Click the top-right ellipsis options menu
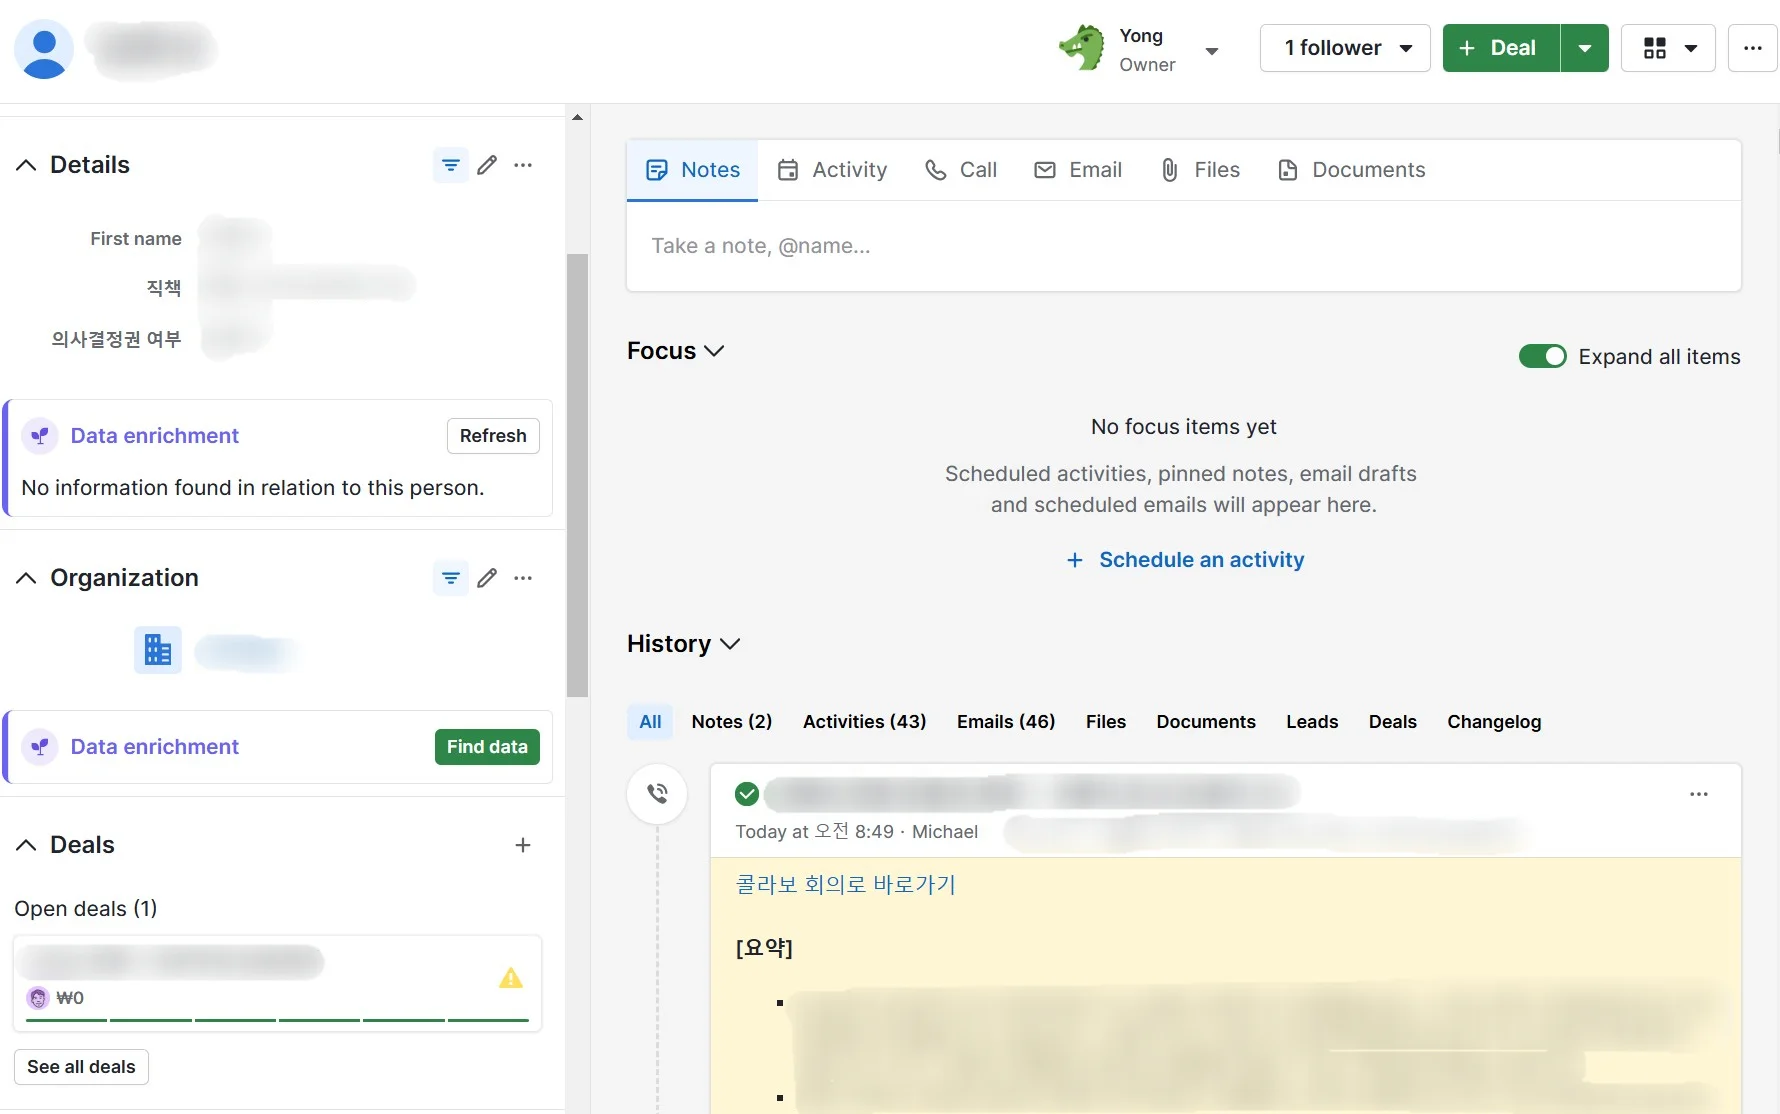This screenshot has width=1780, height=1114. click(1752, 47)
